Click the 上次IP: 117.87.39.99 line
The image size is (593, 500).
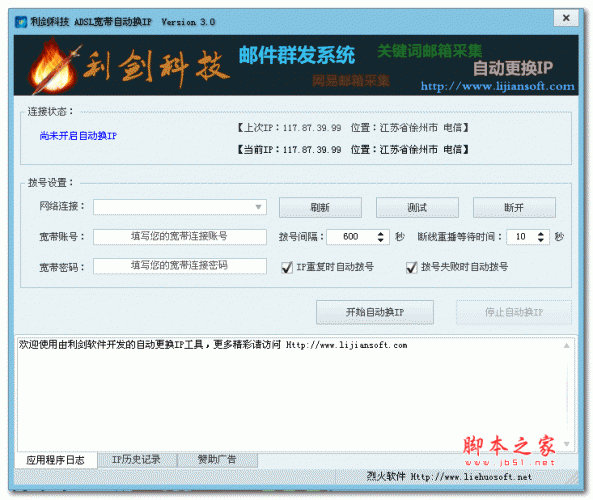[352, 128]
